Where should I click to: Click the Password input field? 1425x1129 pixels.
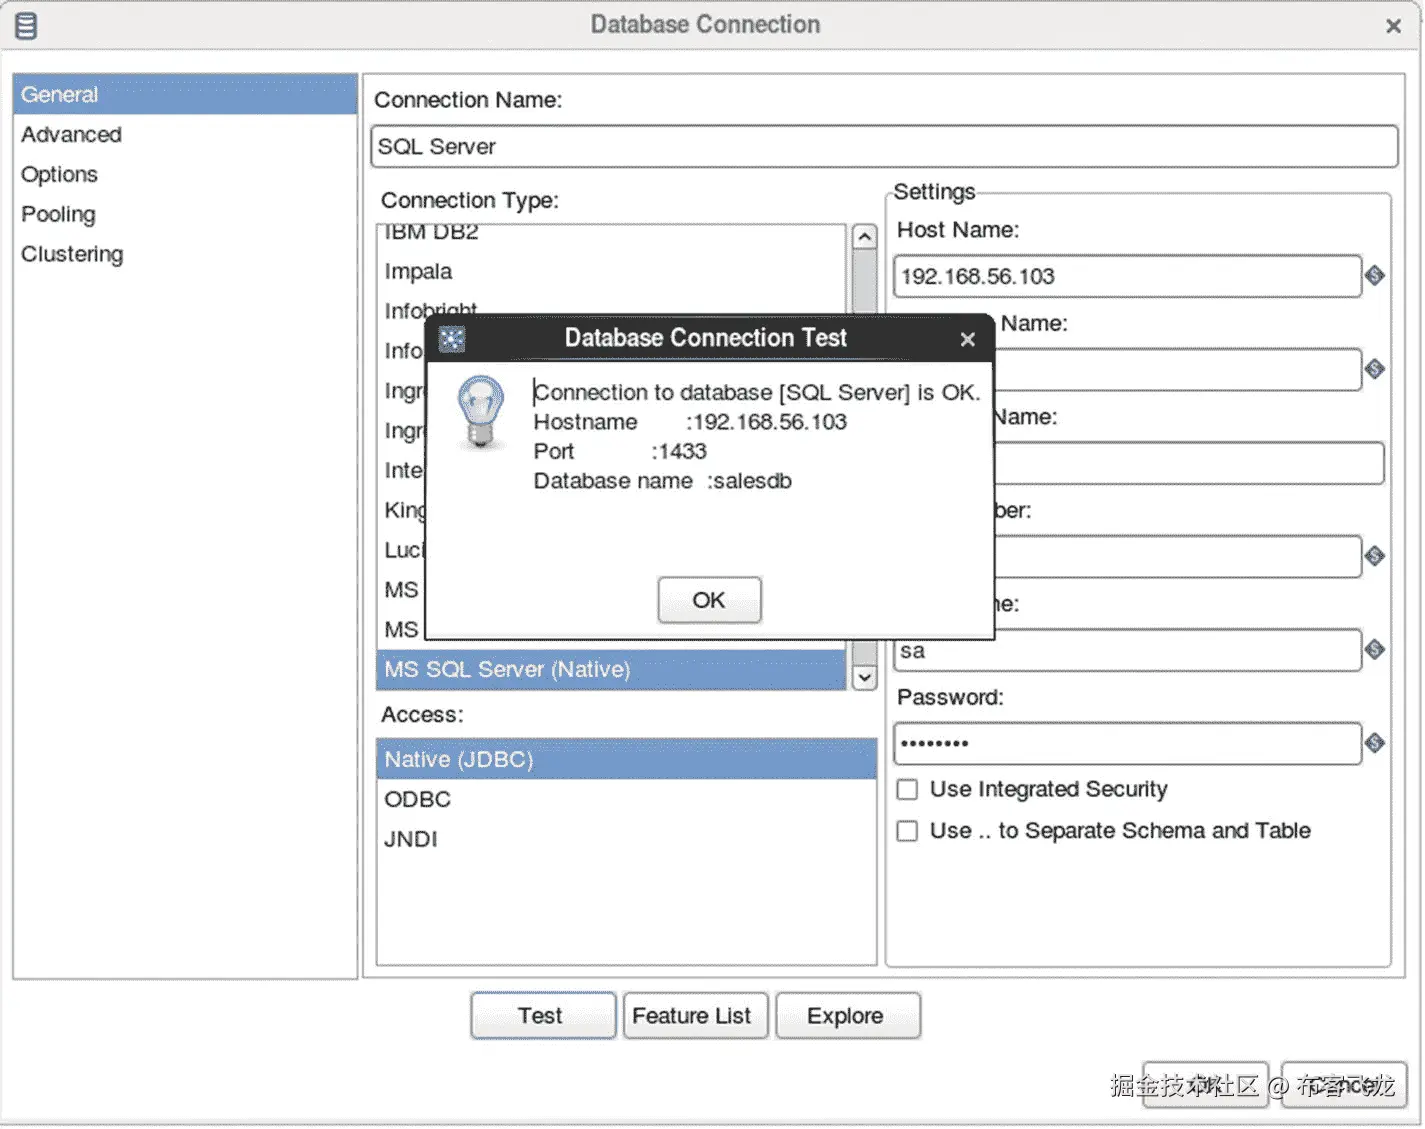point(1127,743)
